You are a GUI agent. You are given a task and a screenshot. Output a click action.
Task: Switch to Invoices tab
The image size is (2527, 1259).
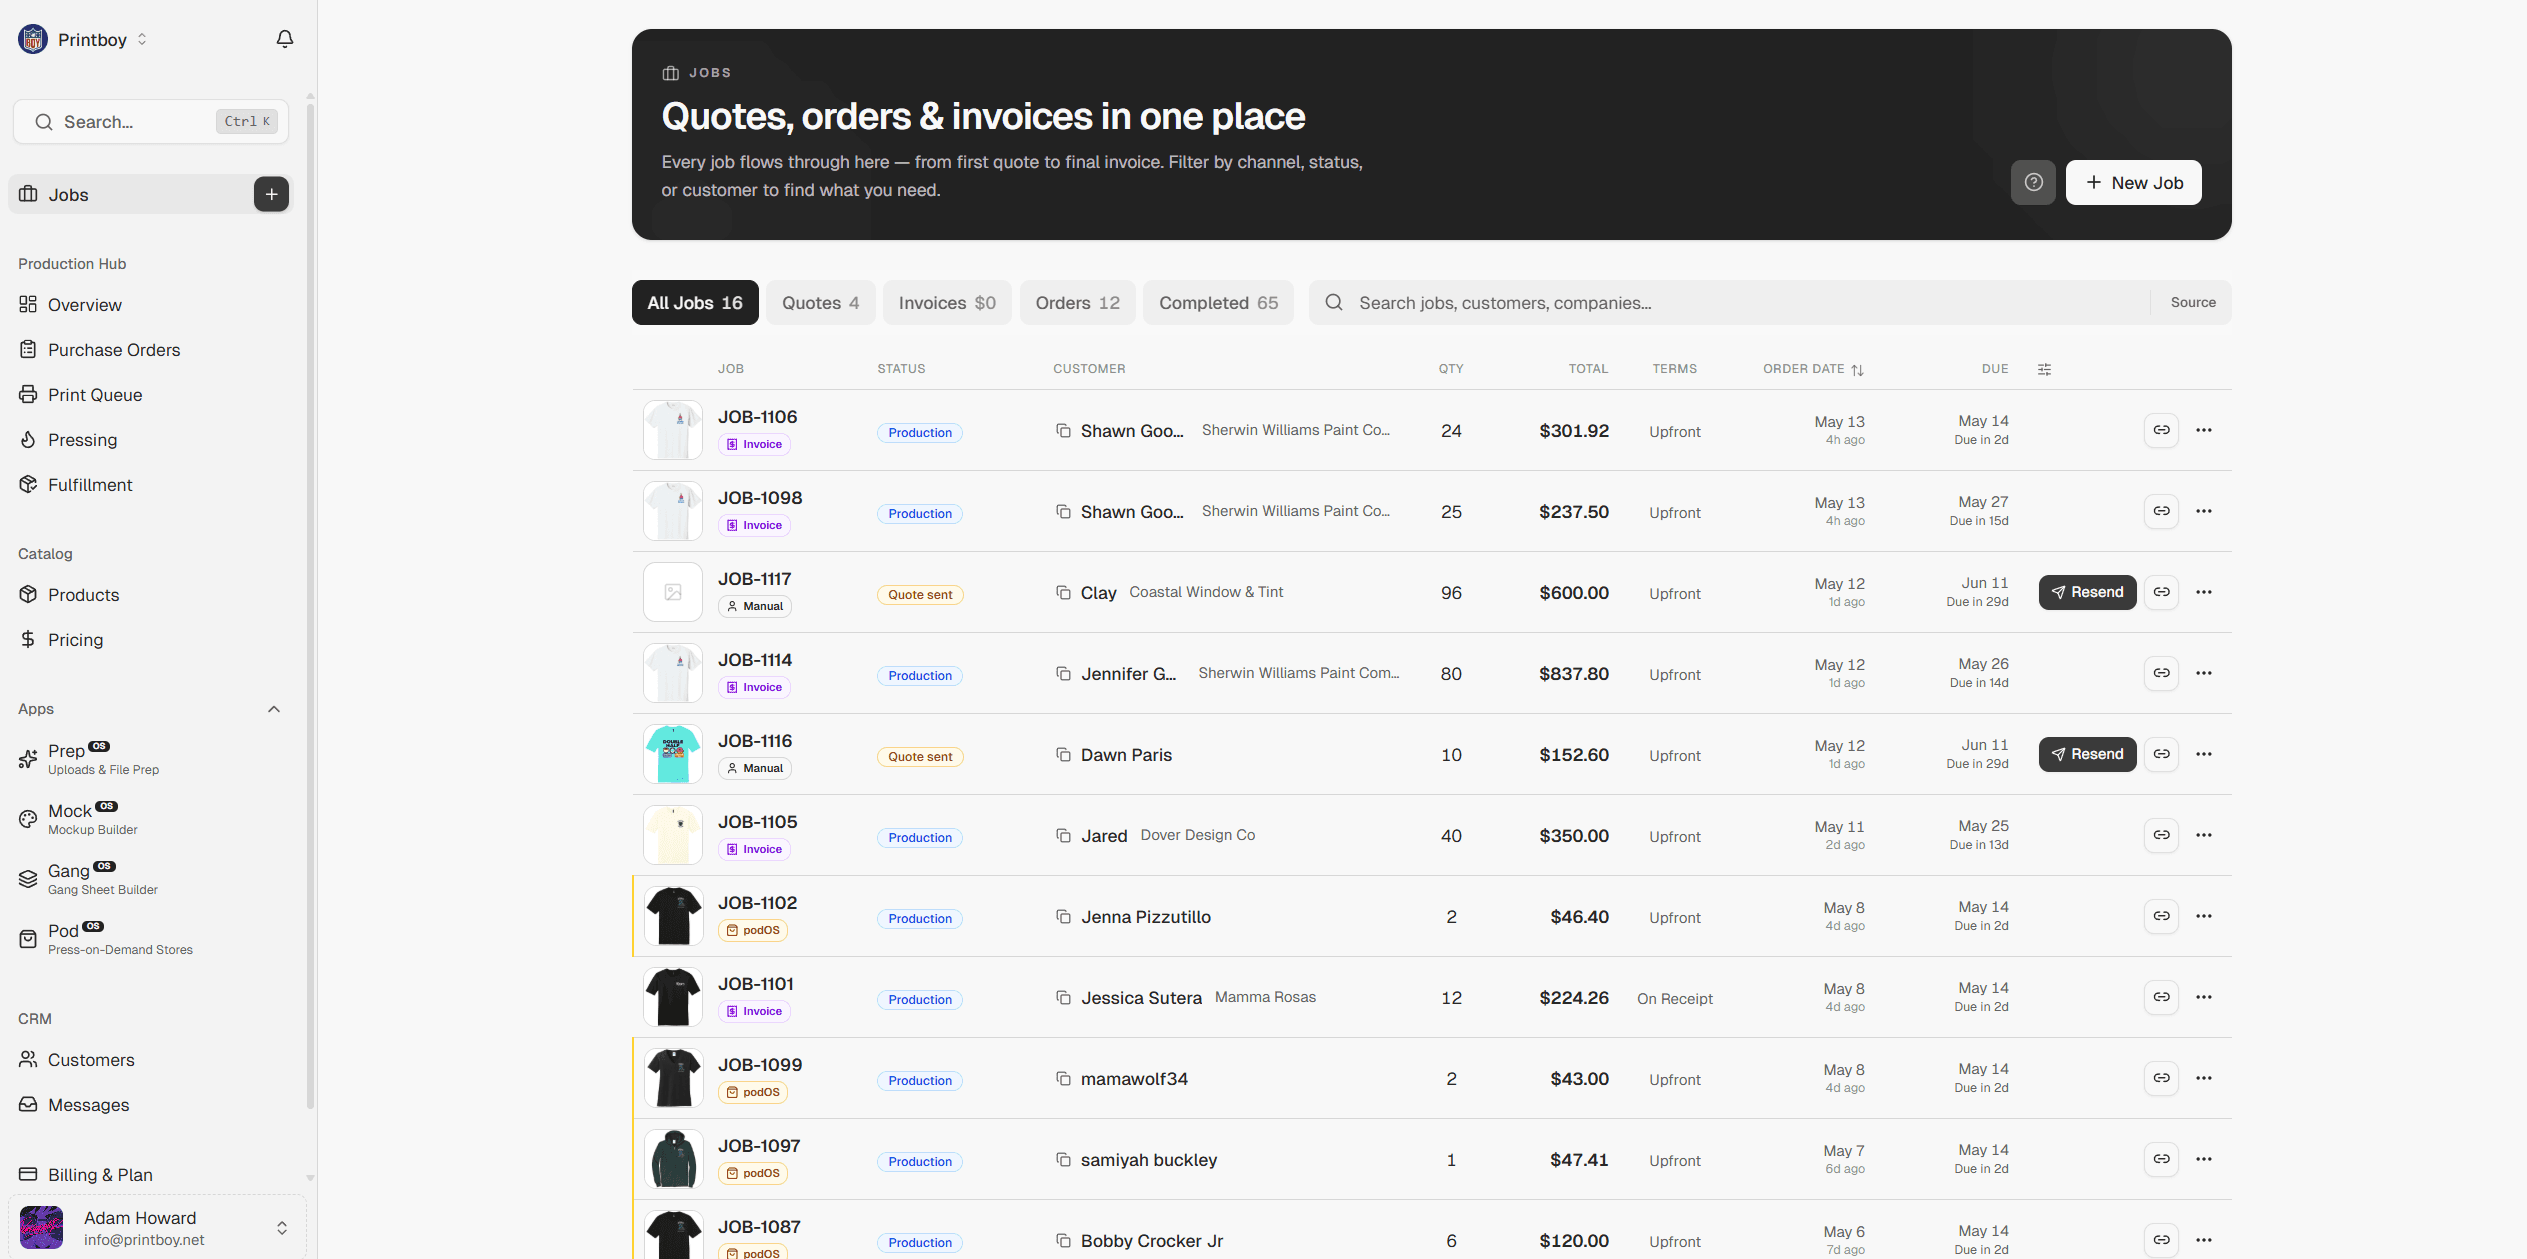[x=947, y=302]
